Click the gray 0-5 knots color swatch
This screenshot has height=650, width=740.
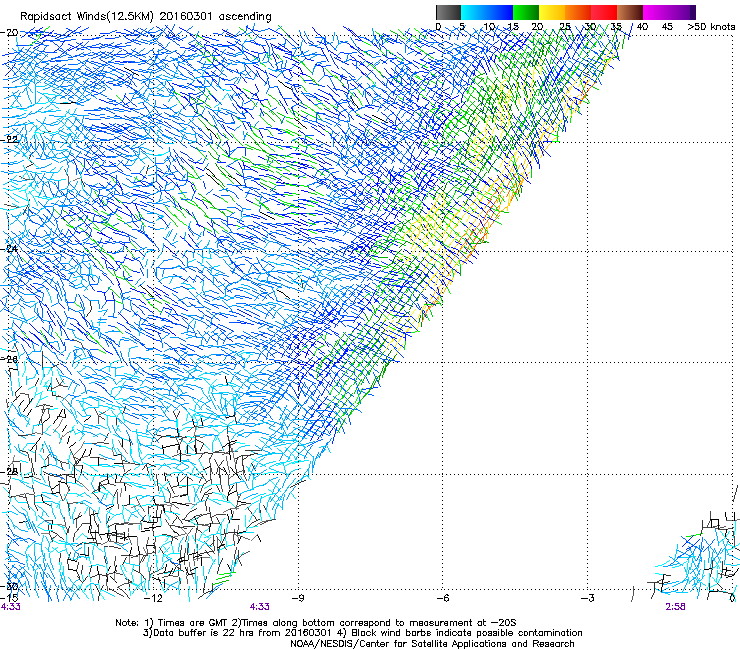pyautogui.click(x=448, y=12)
